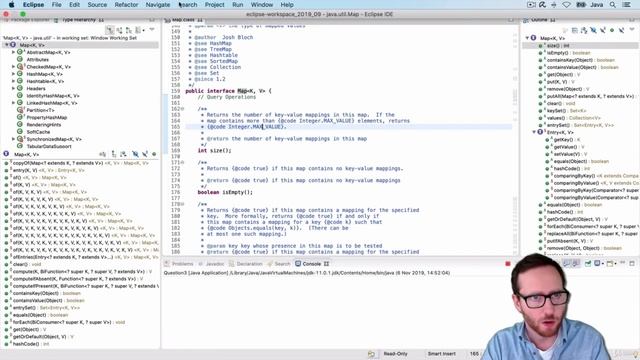Screen dimensions: 640x360
Task: Open the Open Console dropdown
Action: point(616,264)
